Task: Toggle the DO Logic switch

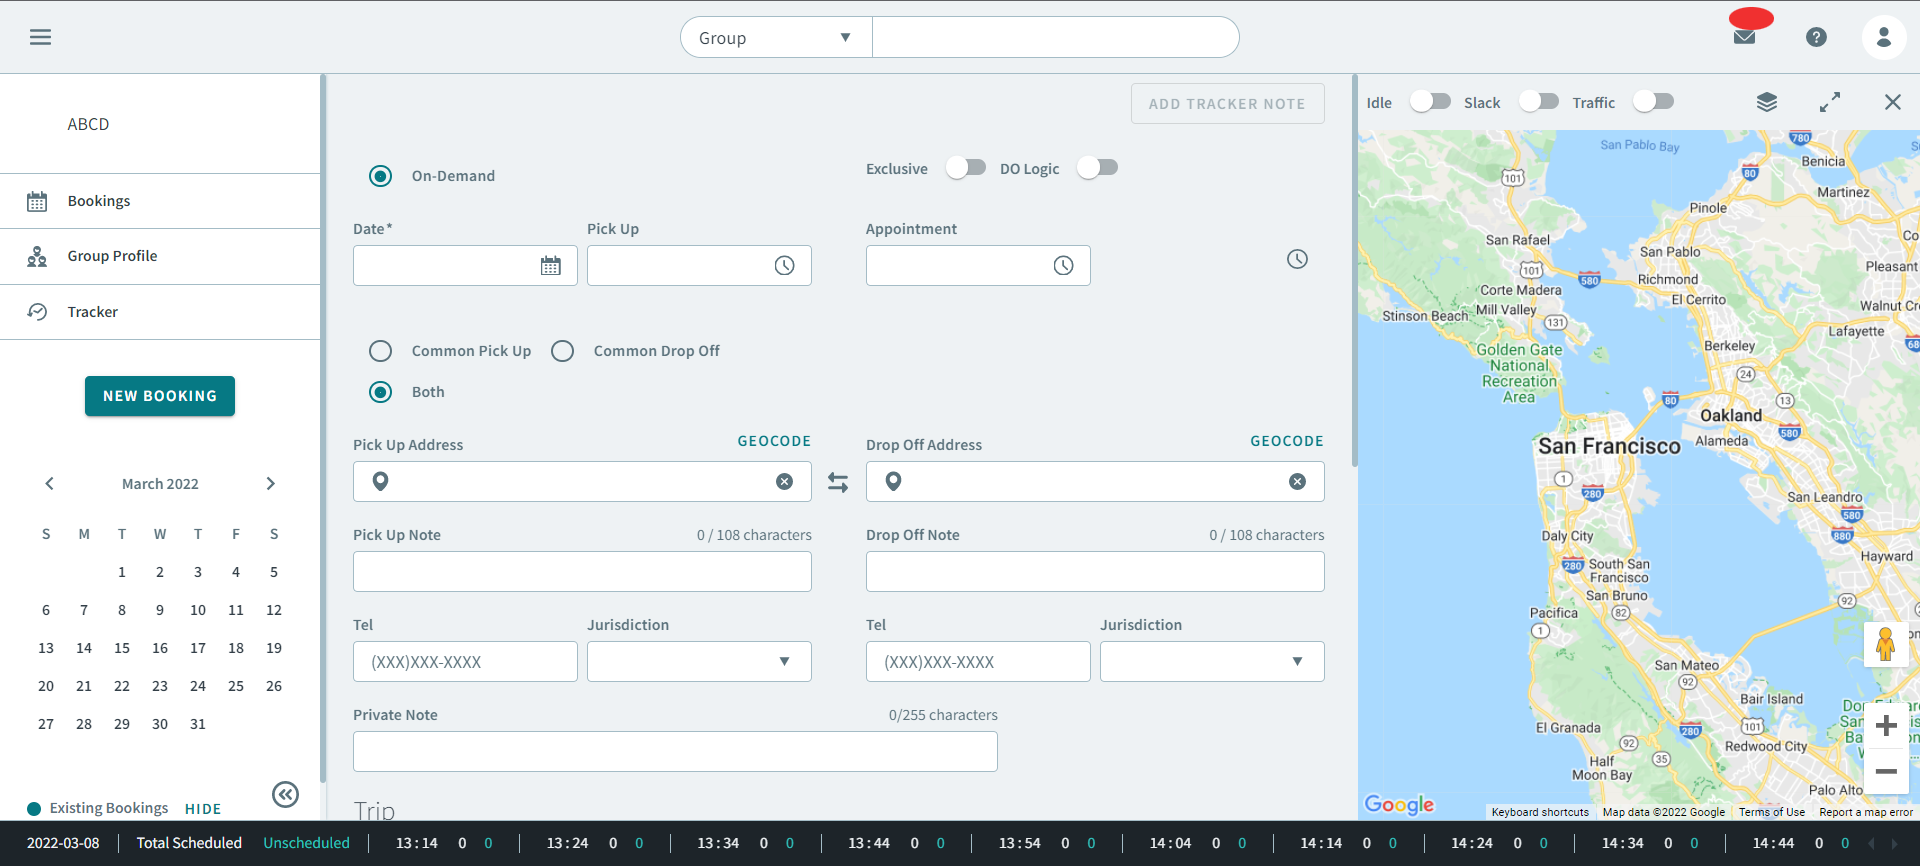Action: 1097,168
